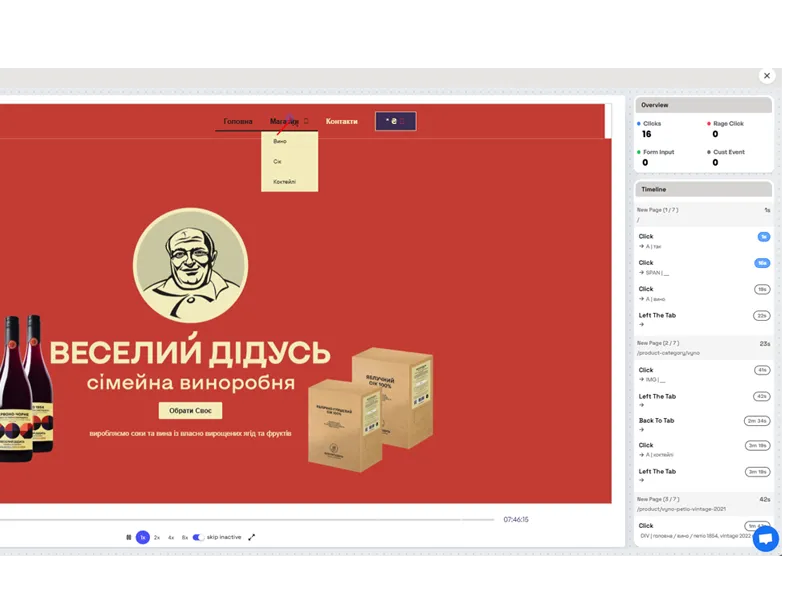Jump to the 41s click event badge
This screenshot has height=600, width=800.
[762, 370]
